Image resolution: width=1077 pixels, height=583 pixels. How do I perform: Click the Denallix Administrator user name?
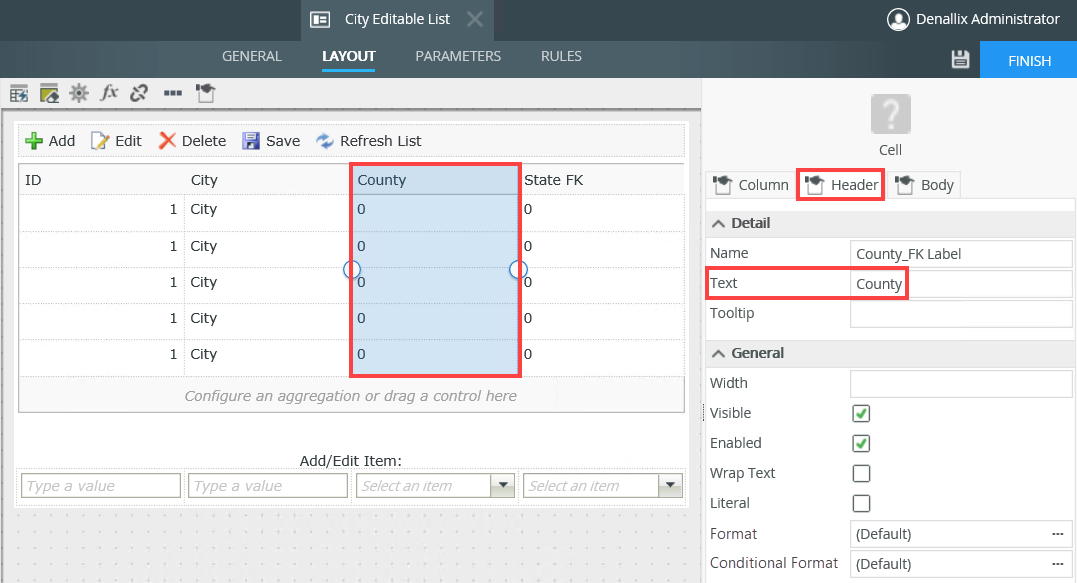pos(988,19)
